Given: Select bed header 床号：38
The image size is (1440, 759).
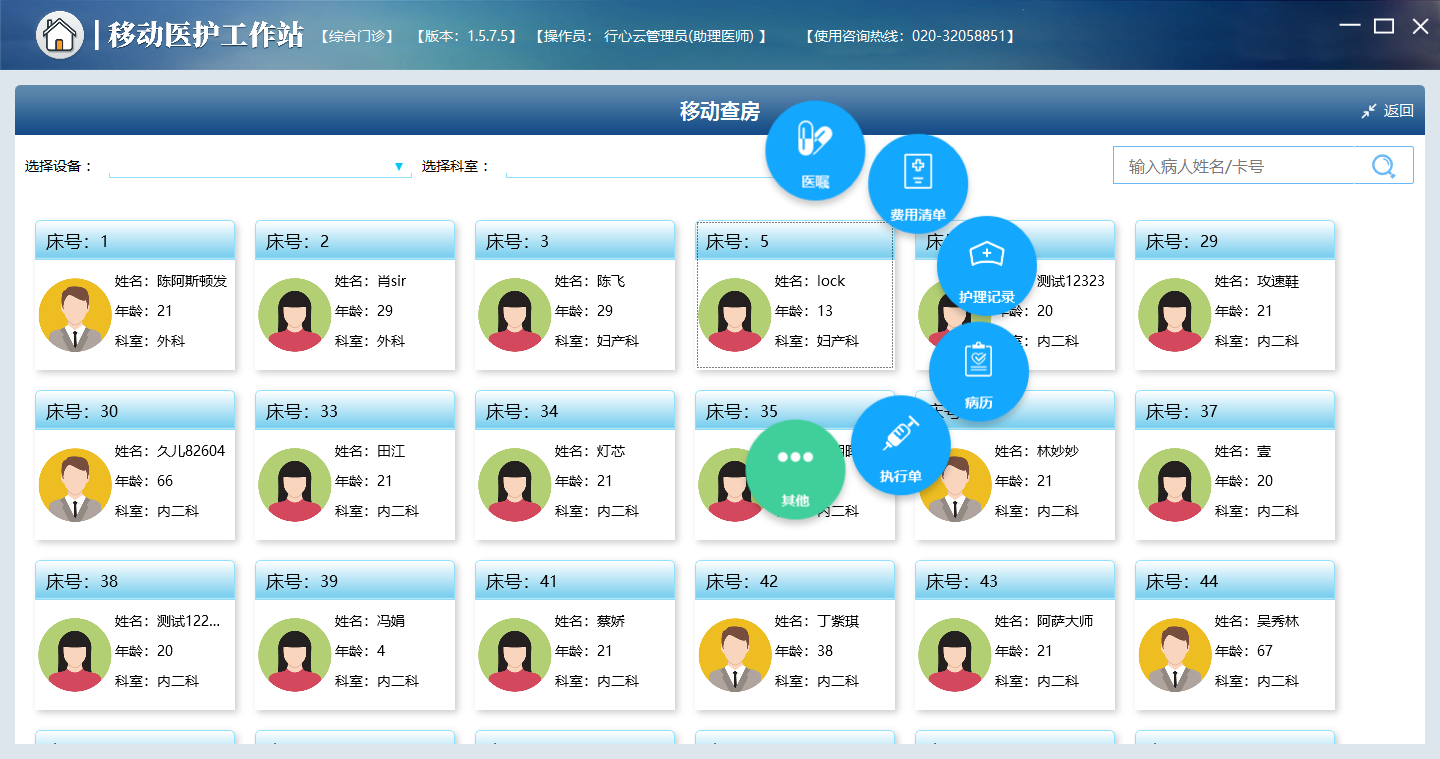Looking at the screenshot, I should tap(135, 580).
